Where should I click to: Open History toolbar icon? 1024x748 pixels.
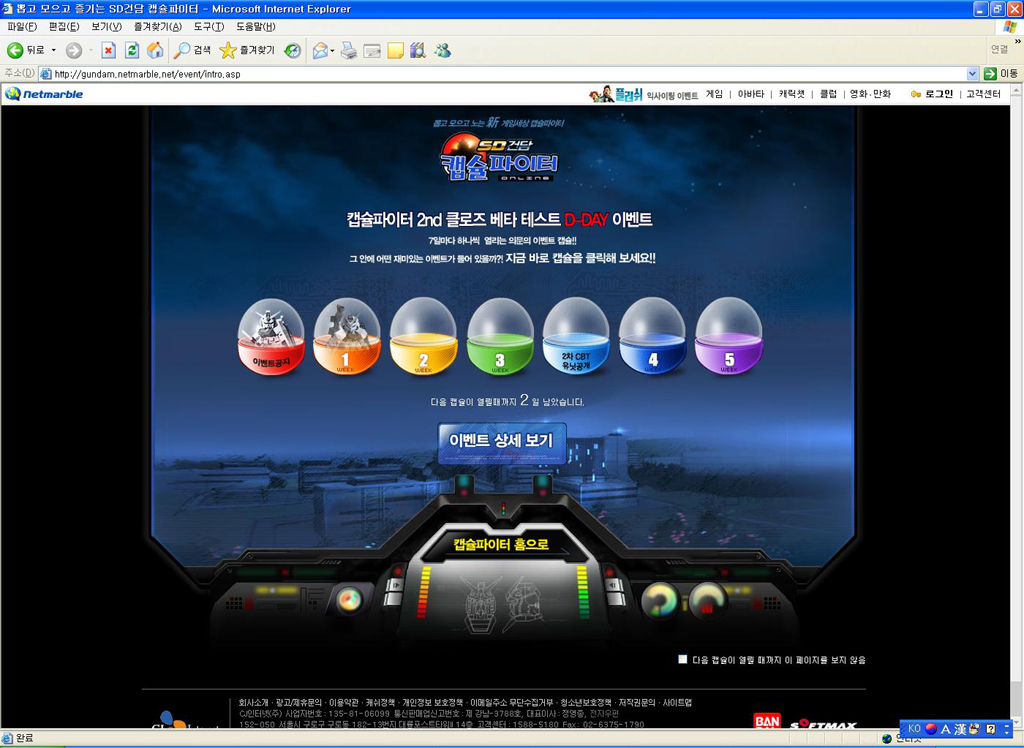coord(292,50)
